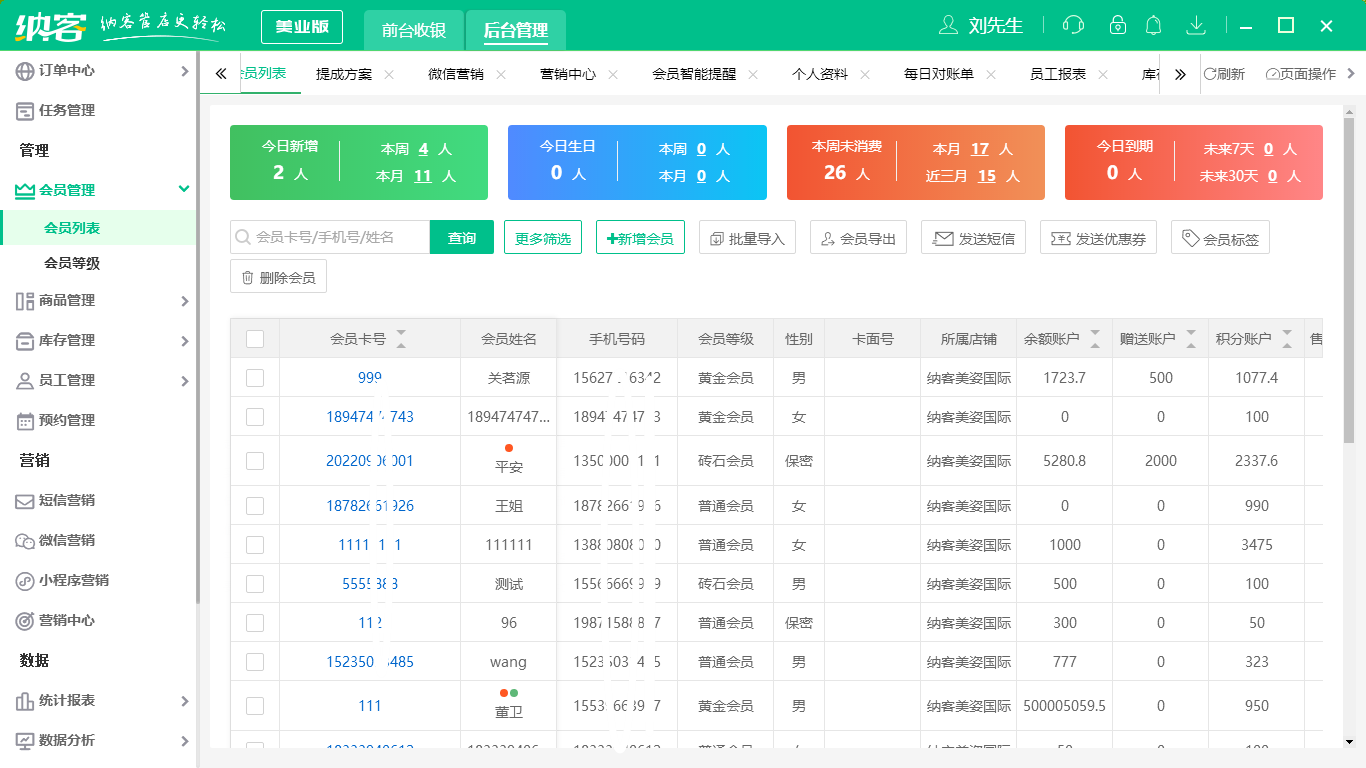Image resolution: width=1366 pixels, height=768 pixels.
Task: Collapse the Member Management (会员管理) section
Action: (98, 190)
